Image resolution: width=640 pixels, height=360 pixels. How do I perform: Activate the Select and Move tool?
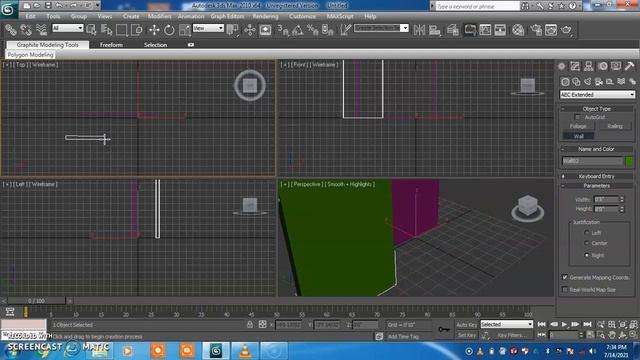tap(154, 30)
